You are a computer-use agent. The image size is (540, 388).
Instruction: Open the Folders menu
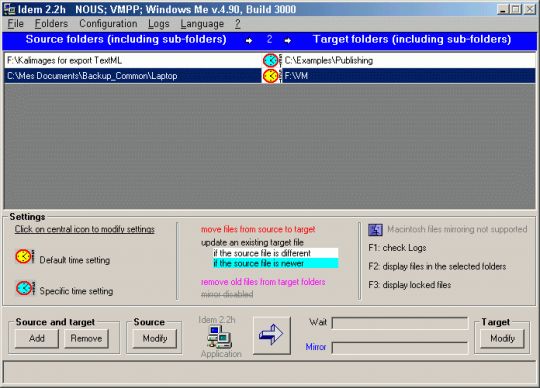(51, 24)
